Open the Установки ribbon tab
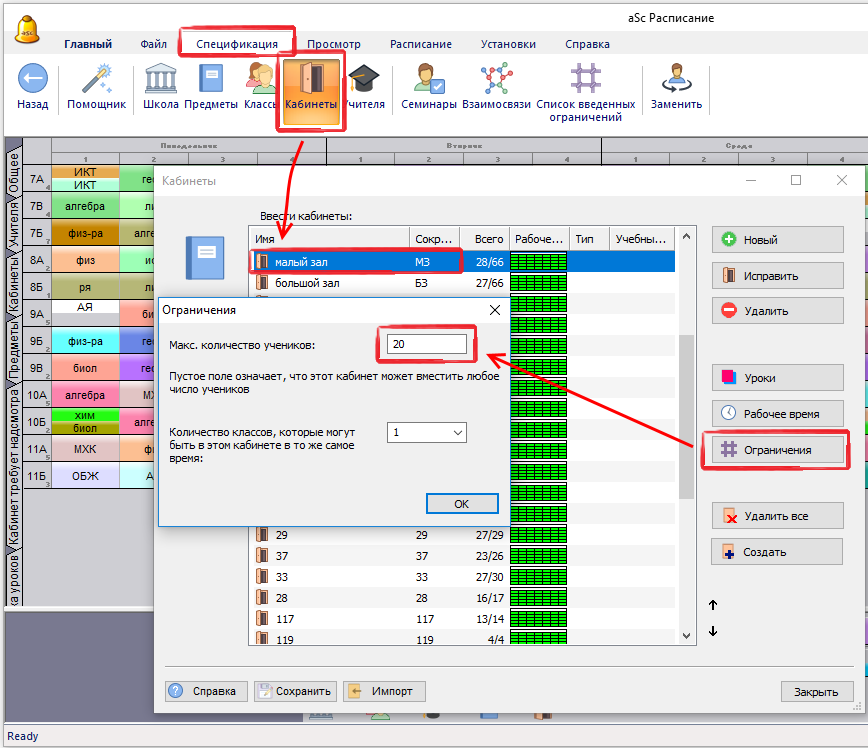Viewport: 868px width, 752px height. coord(507,44)
